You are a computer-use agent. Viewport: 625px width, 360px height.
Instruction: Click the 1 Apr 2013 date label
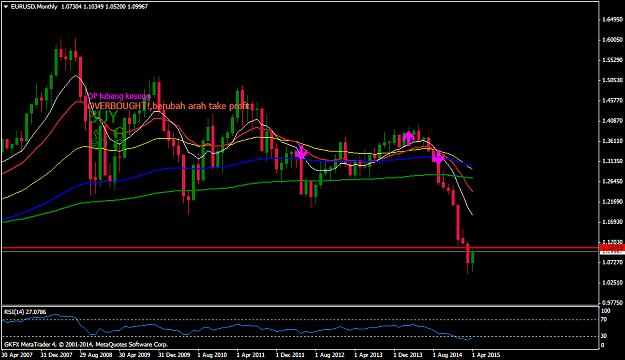click(x=368, y=355)
